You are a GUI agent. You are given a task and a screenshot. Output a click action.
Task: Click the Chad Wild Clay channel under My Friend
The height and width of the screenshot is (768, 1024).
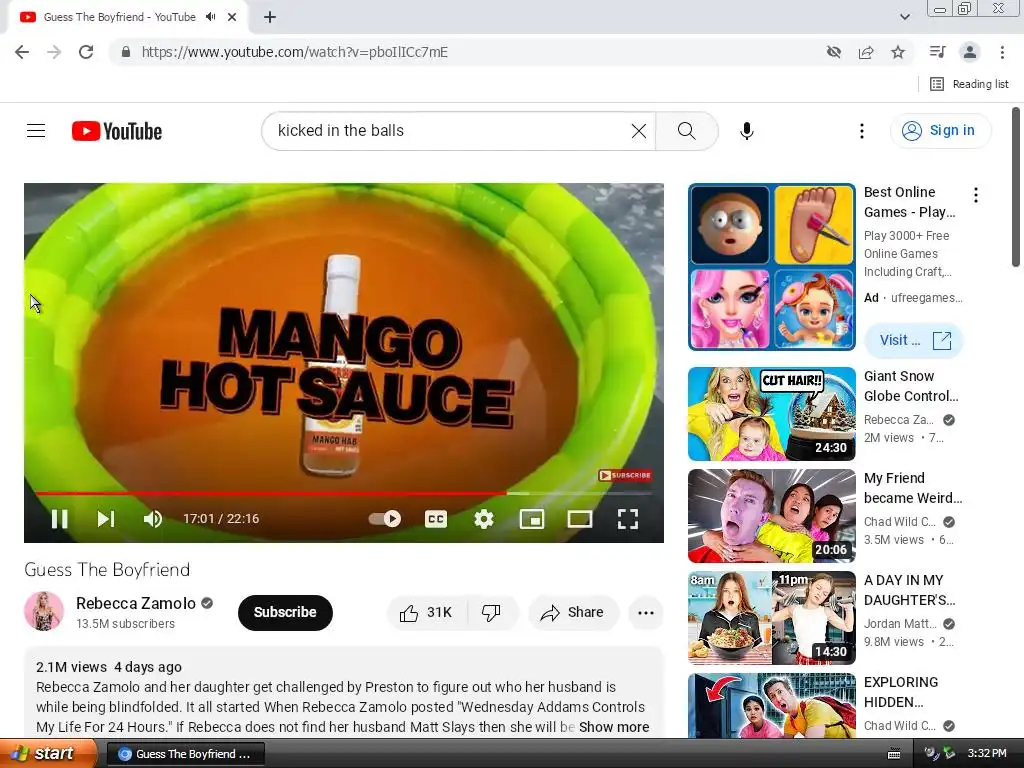[900, 522]
